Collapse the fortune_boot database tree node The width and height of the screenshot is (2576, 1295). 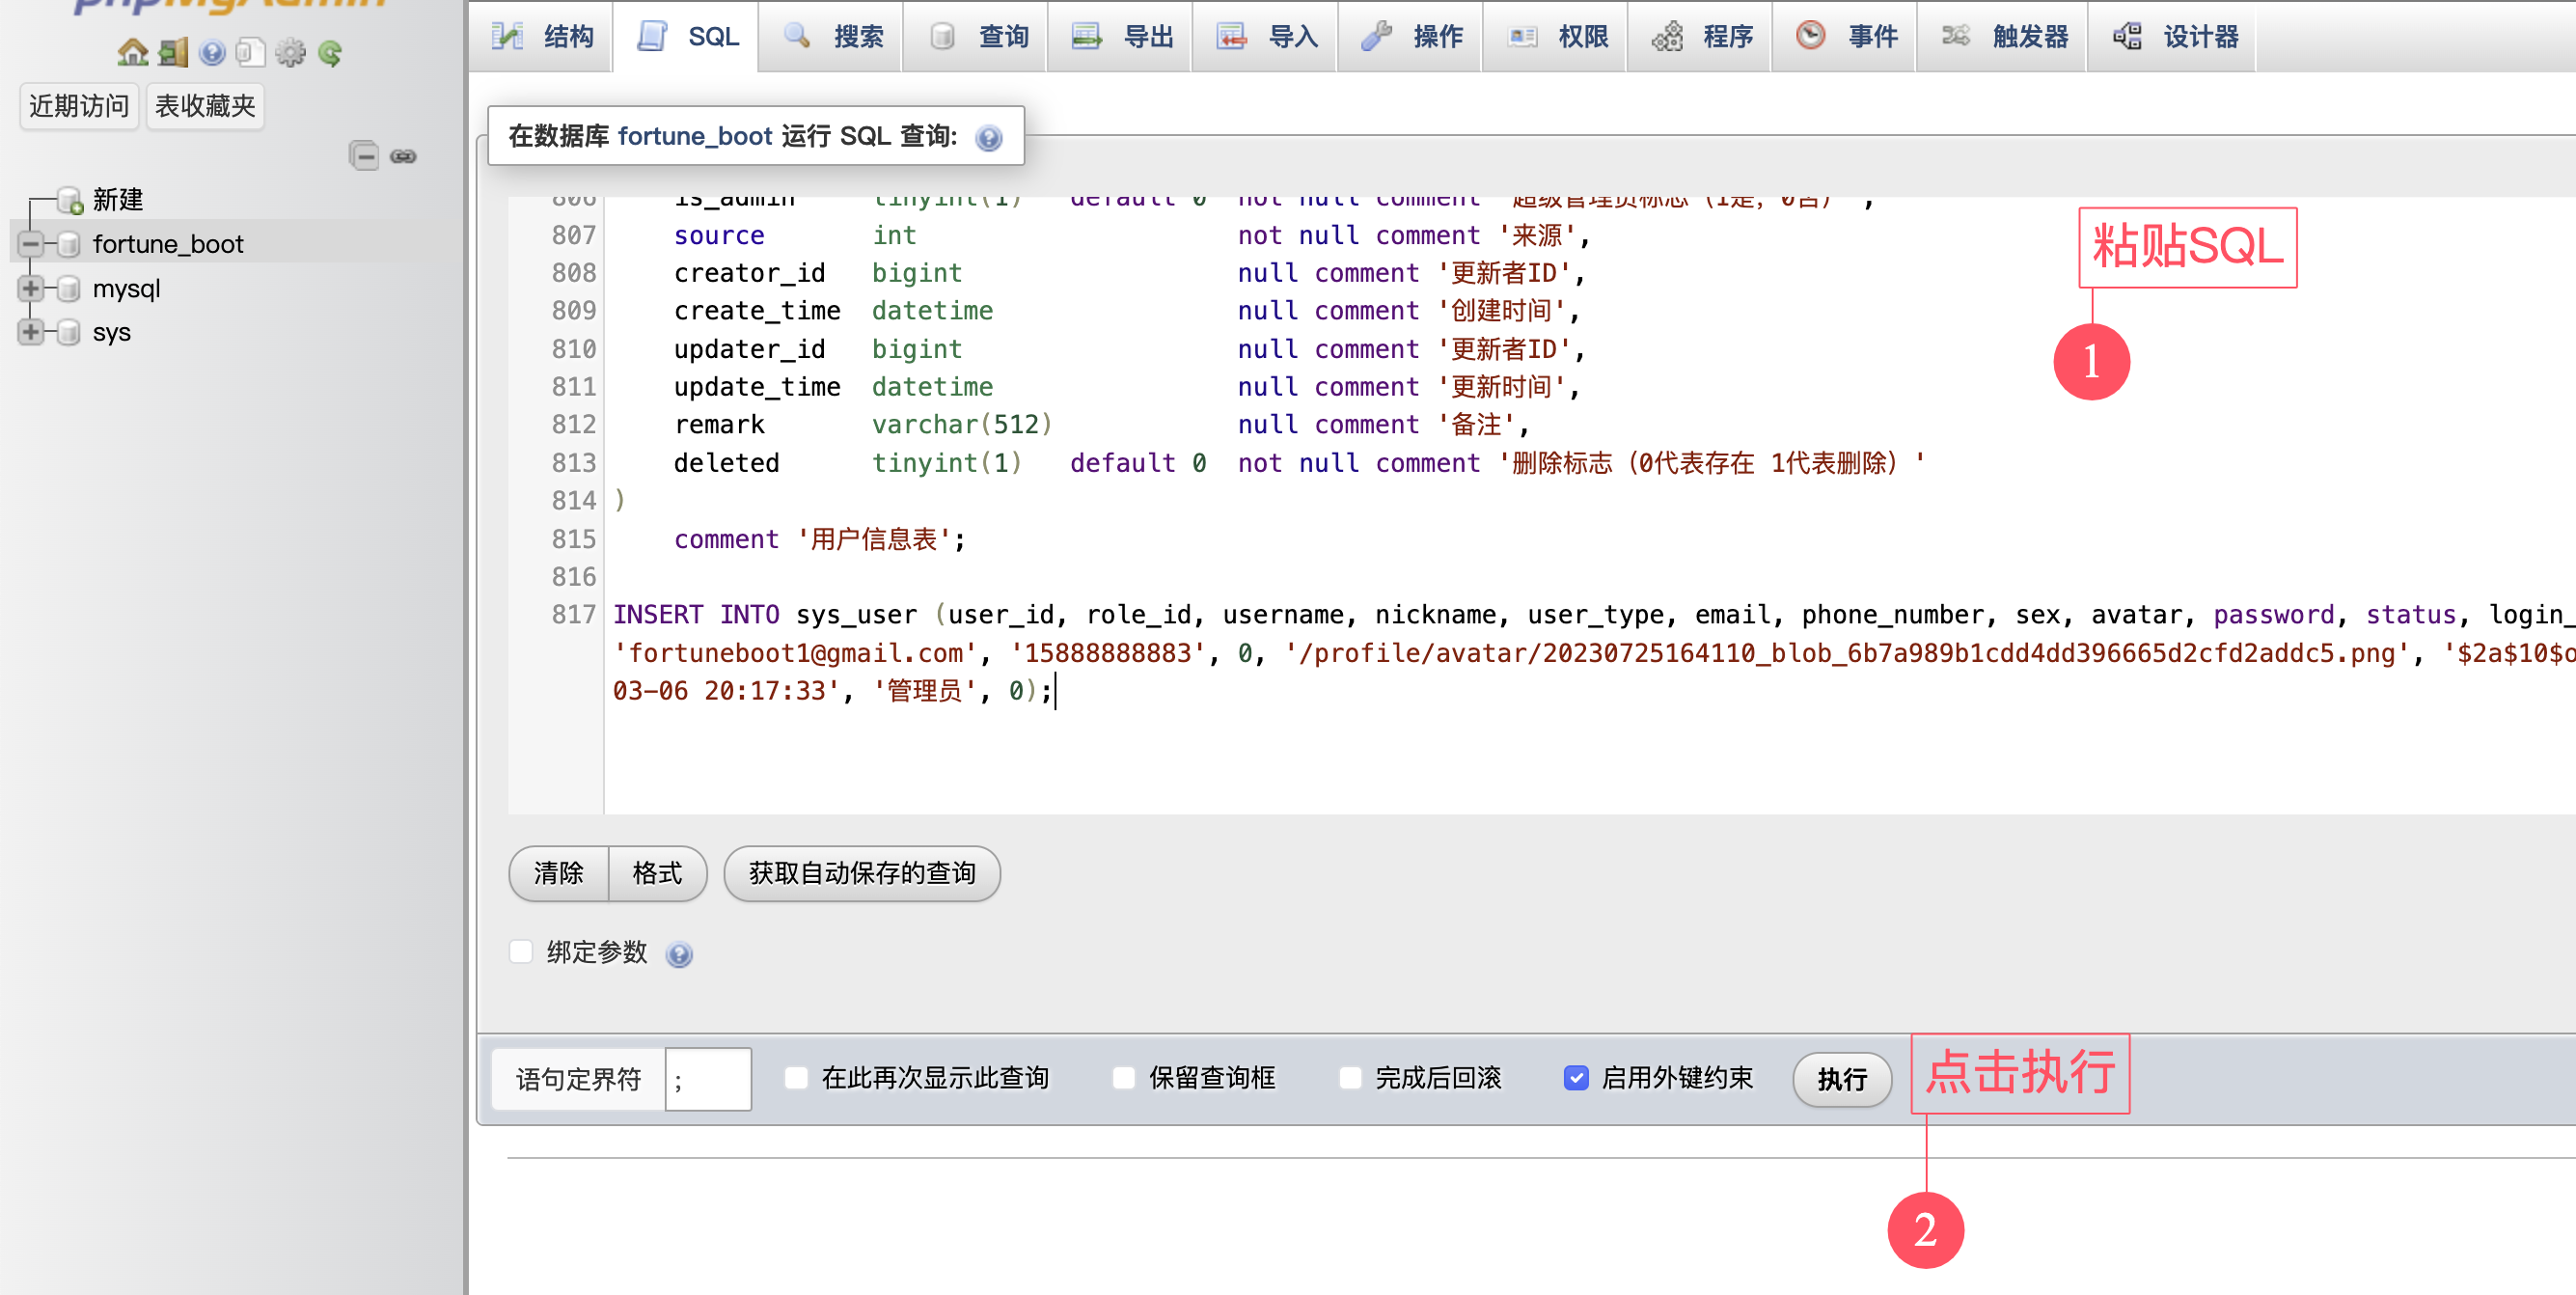(31, 244)
